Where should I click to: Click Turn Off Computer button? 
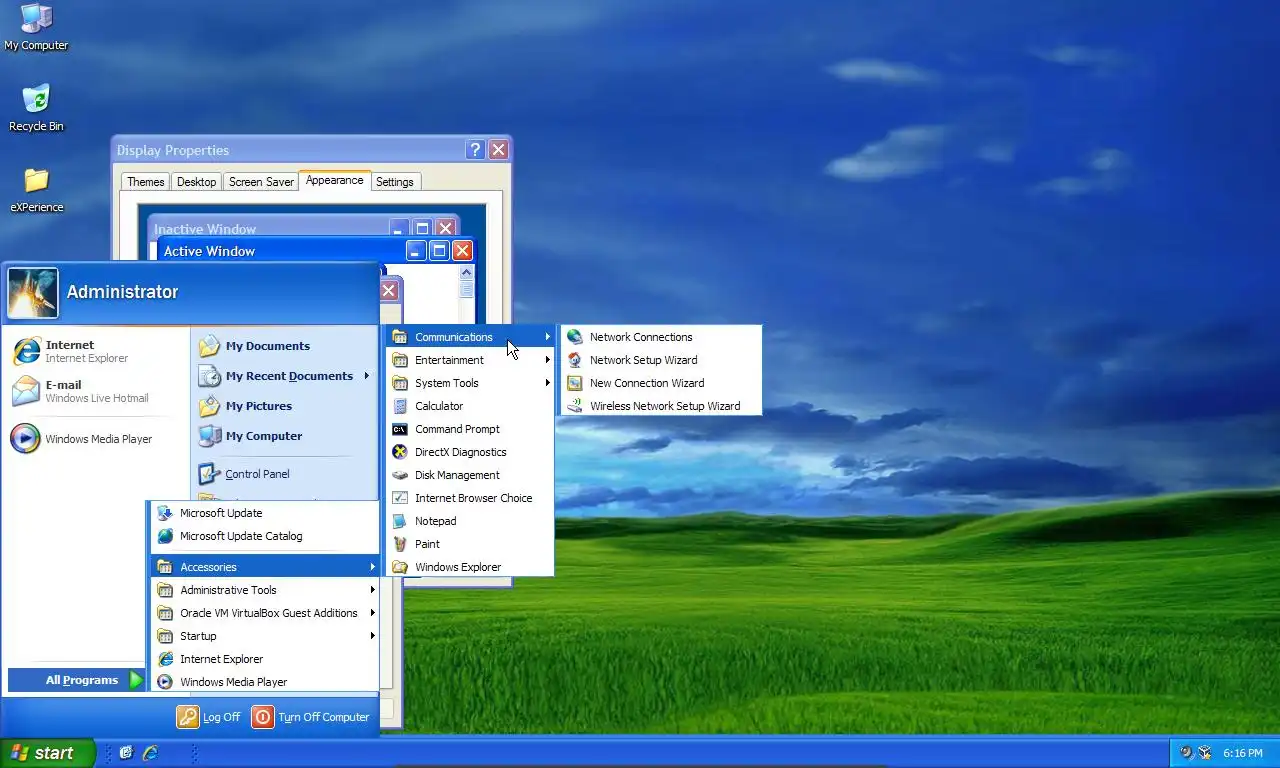(310, 717)
